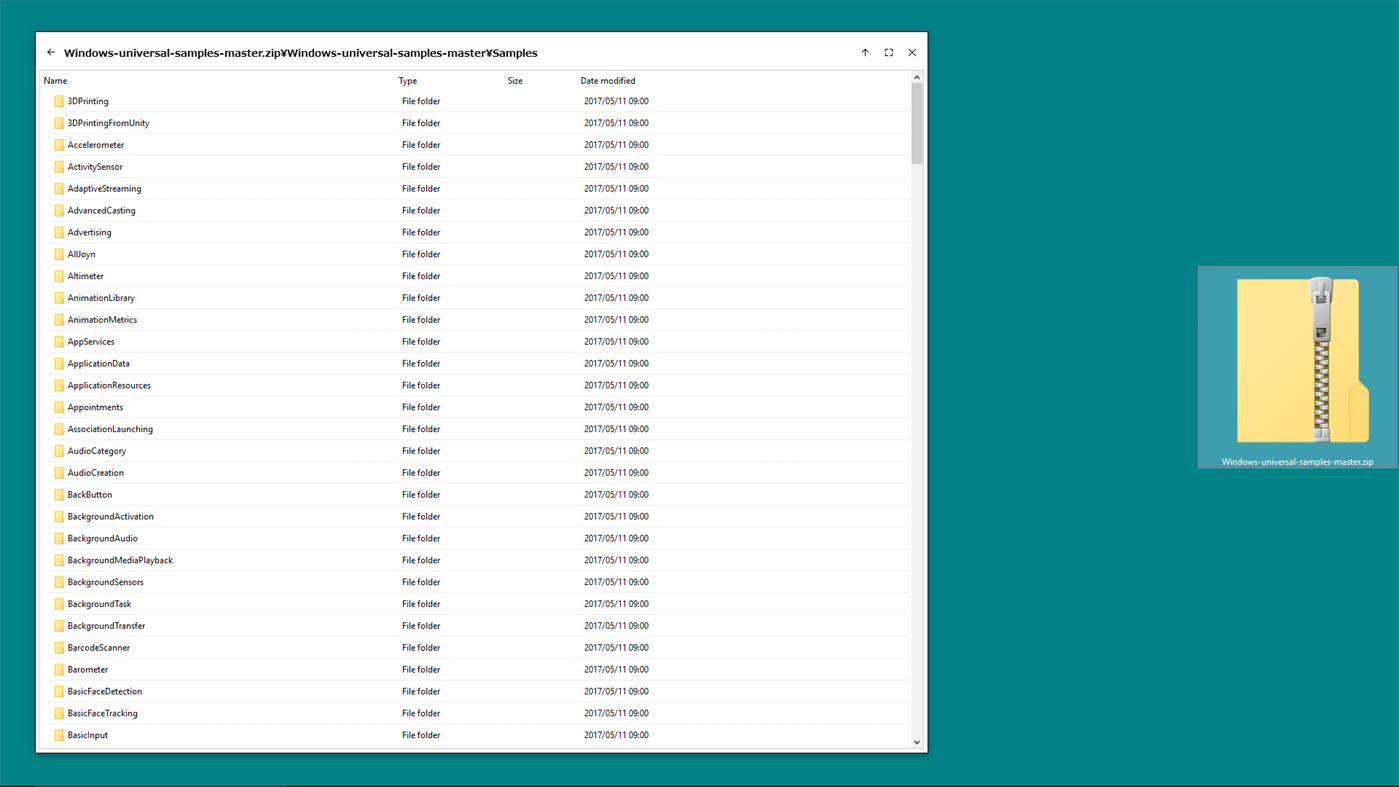
Task: Click the AllJoyn folder icon
Action: tap(59, 254)
